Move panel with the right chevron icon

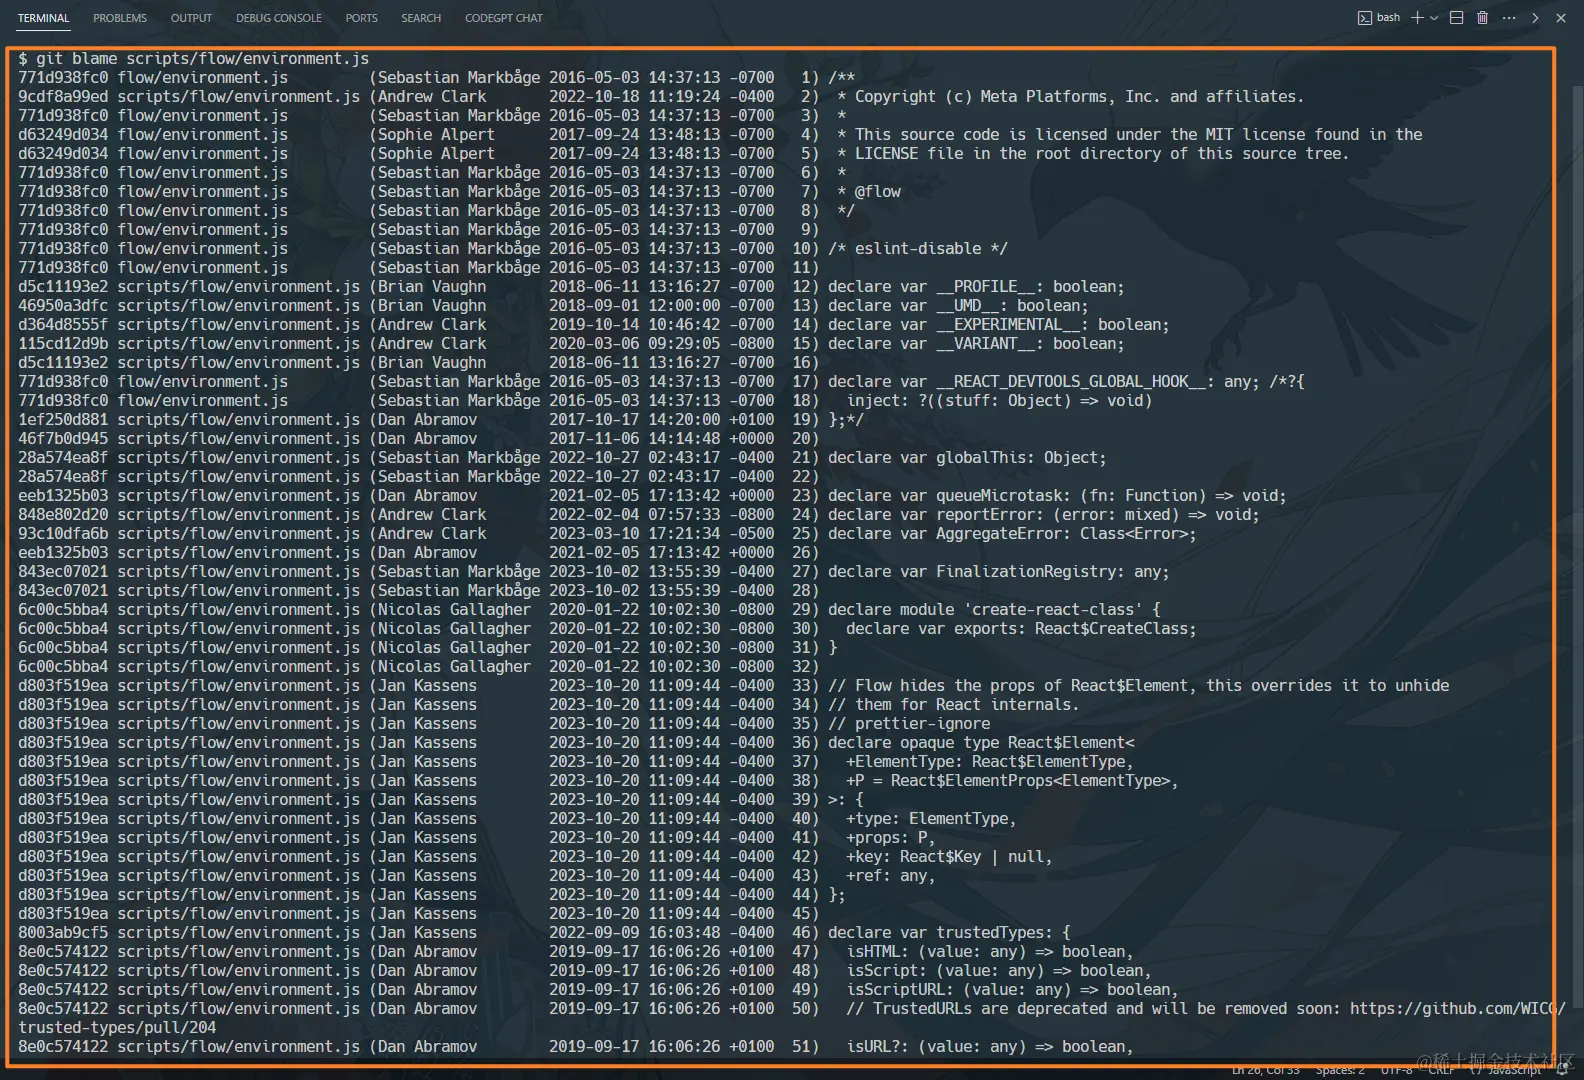(x=1535, y=18)
